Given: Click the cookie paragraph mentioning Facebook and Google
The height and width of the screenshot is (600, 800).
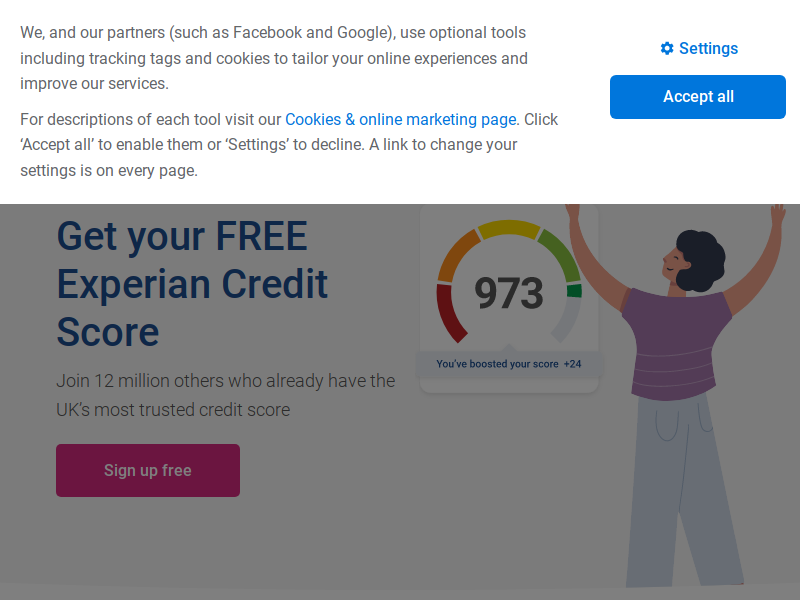Looking at the screenshot, I should 274,58.
